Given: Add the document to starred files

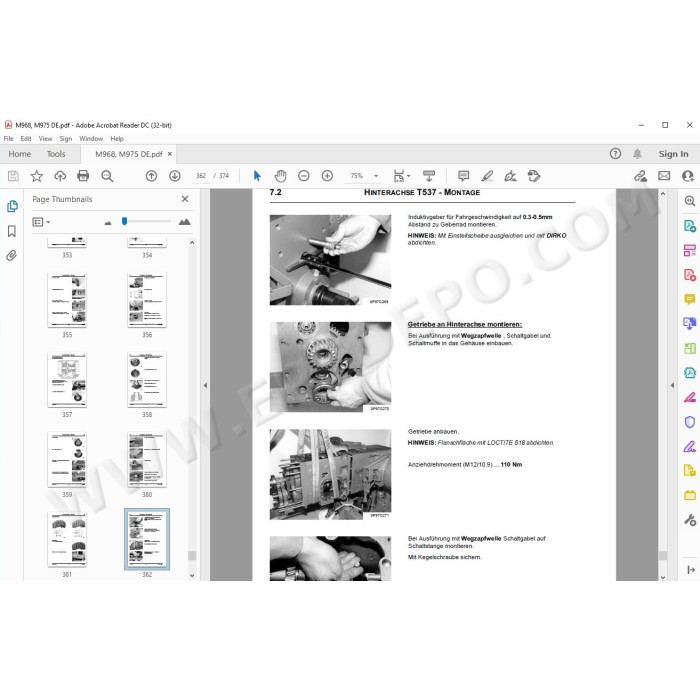Looking at the screenshot, I should [37, 176].
